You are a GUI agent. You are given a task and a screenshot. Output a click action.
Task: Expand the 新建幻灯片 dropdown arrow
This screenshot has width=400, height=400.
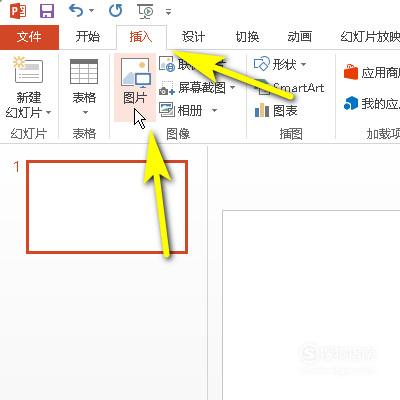49,113
